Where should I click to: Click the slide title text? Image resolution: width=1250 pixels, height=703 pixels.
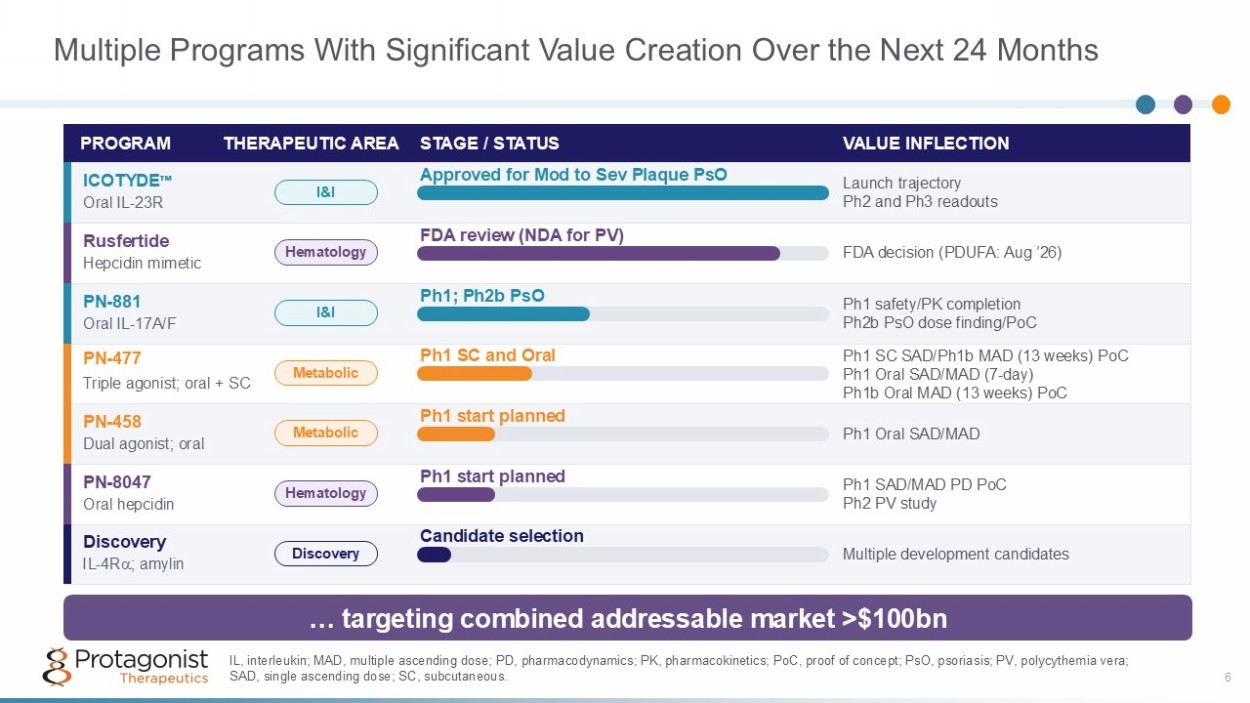[x=576, y=49]
